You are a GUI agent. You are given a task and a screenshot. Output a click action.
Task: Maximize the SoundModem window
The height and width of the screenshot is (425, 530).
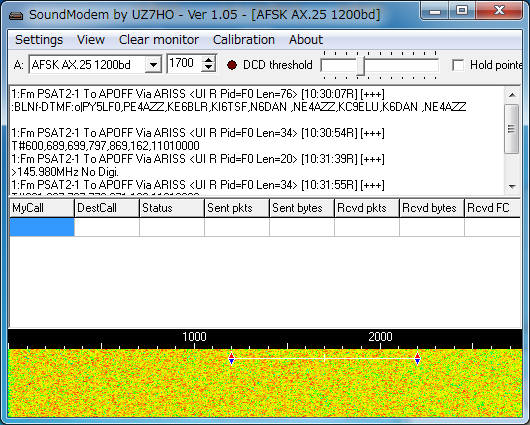(462, 10)
